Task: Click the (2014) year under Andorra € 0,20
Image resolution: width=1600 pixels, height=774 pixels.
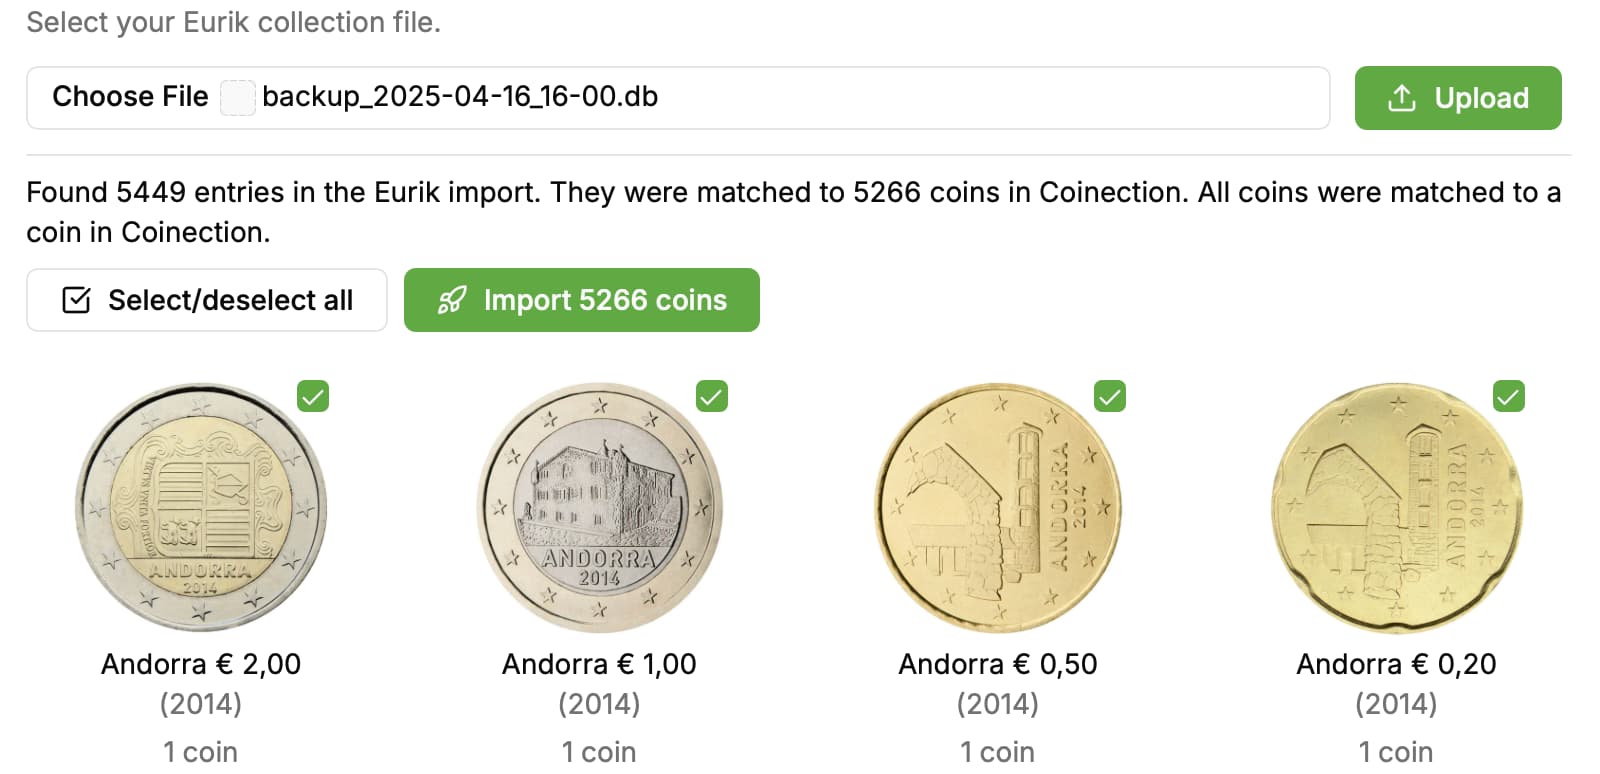Action: tap(1397, 704)
